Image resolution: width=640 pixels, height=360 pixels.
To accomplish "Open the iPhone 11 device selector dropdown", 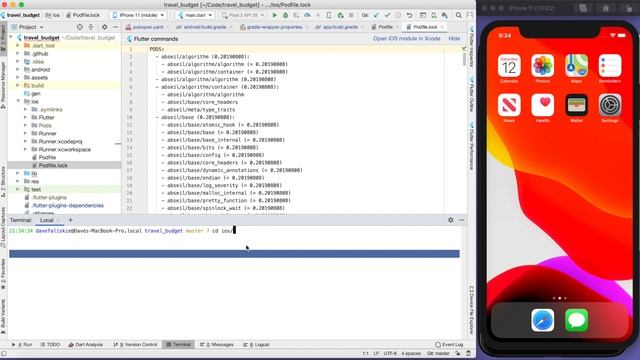I will pyautogui.click(x=138, y=15).
